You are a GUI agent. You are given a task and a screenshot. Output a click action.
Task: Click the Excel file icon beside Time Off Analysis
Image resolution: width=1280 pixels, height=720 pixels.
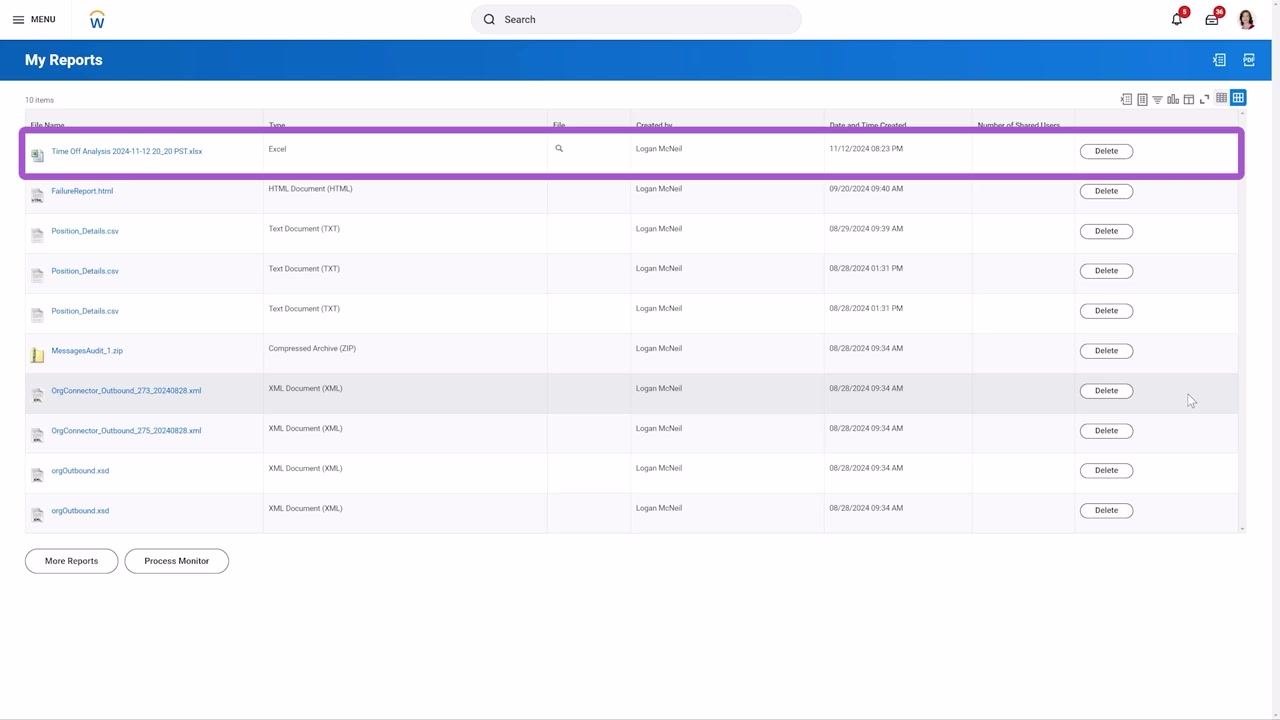(x=37, y=154)
